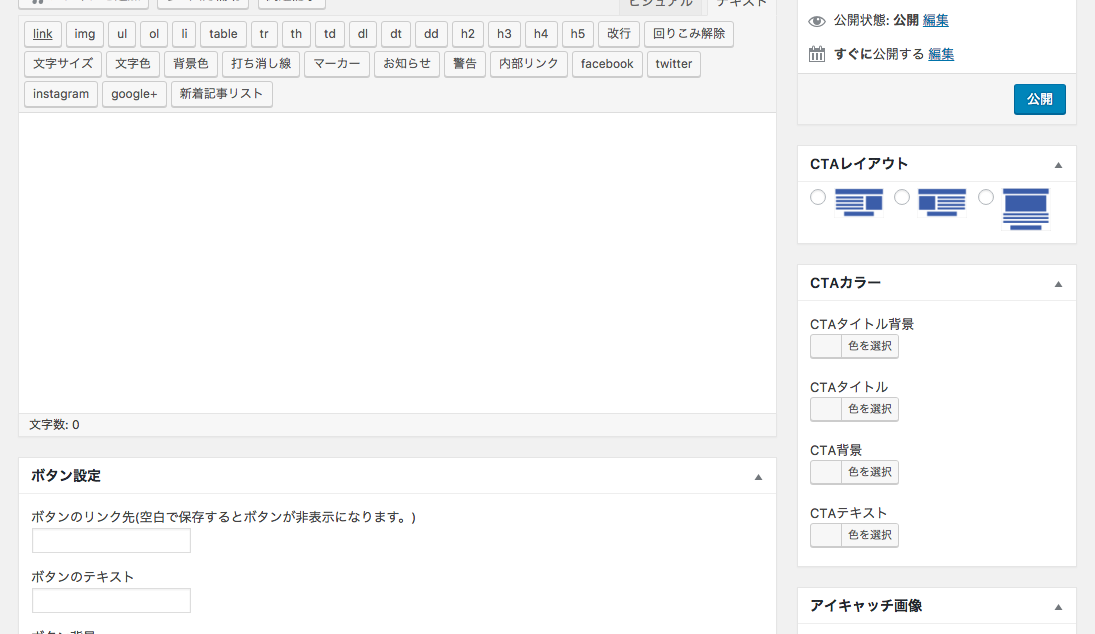Select the second CTA layout radio button
This screenshot has width=1095, height=634.
tap(902, 197)
